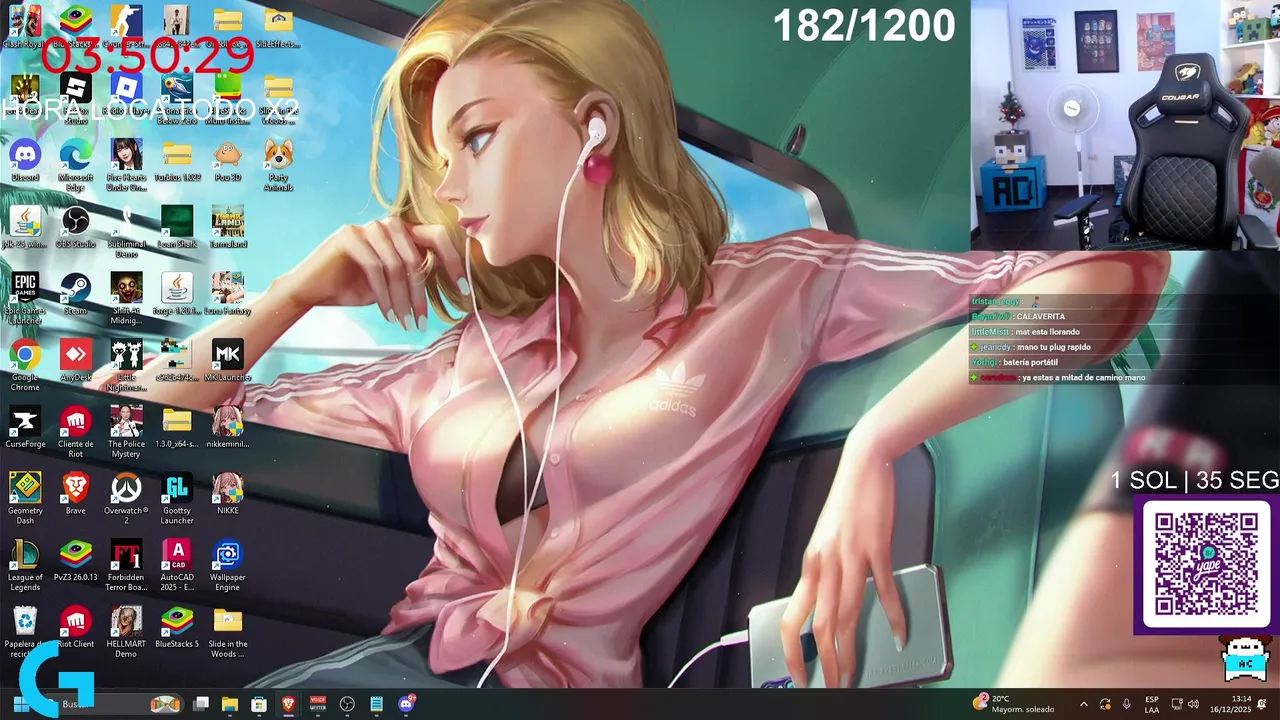1280x720 pixels.
Task: Select the PvZ3 26.0.13 icon
Action: point(76,561)
